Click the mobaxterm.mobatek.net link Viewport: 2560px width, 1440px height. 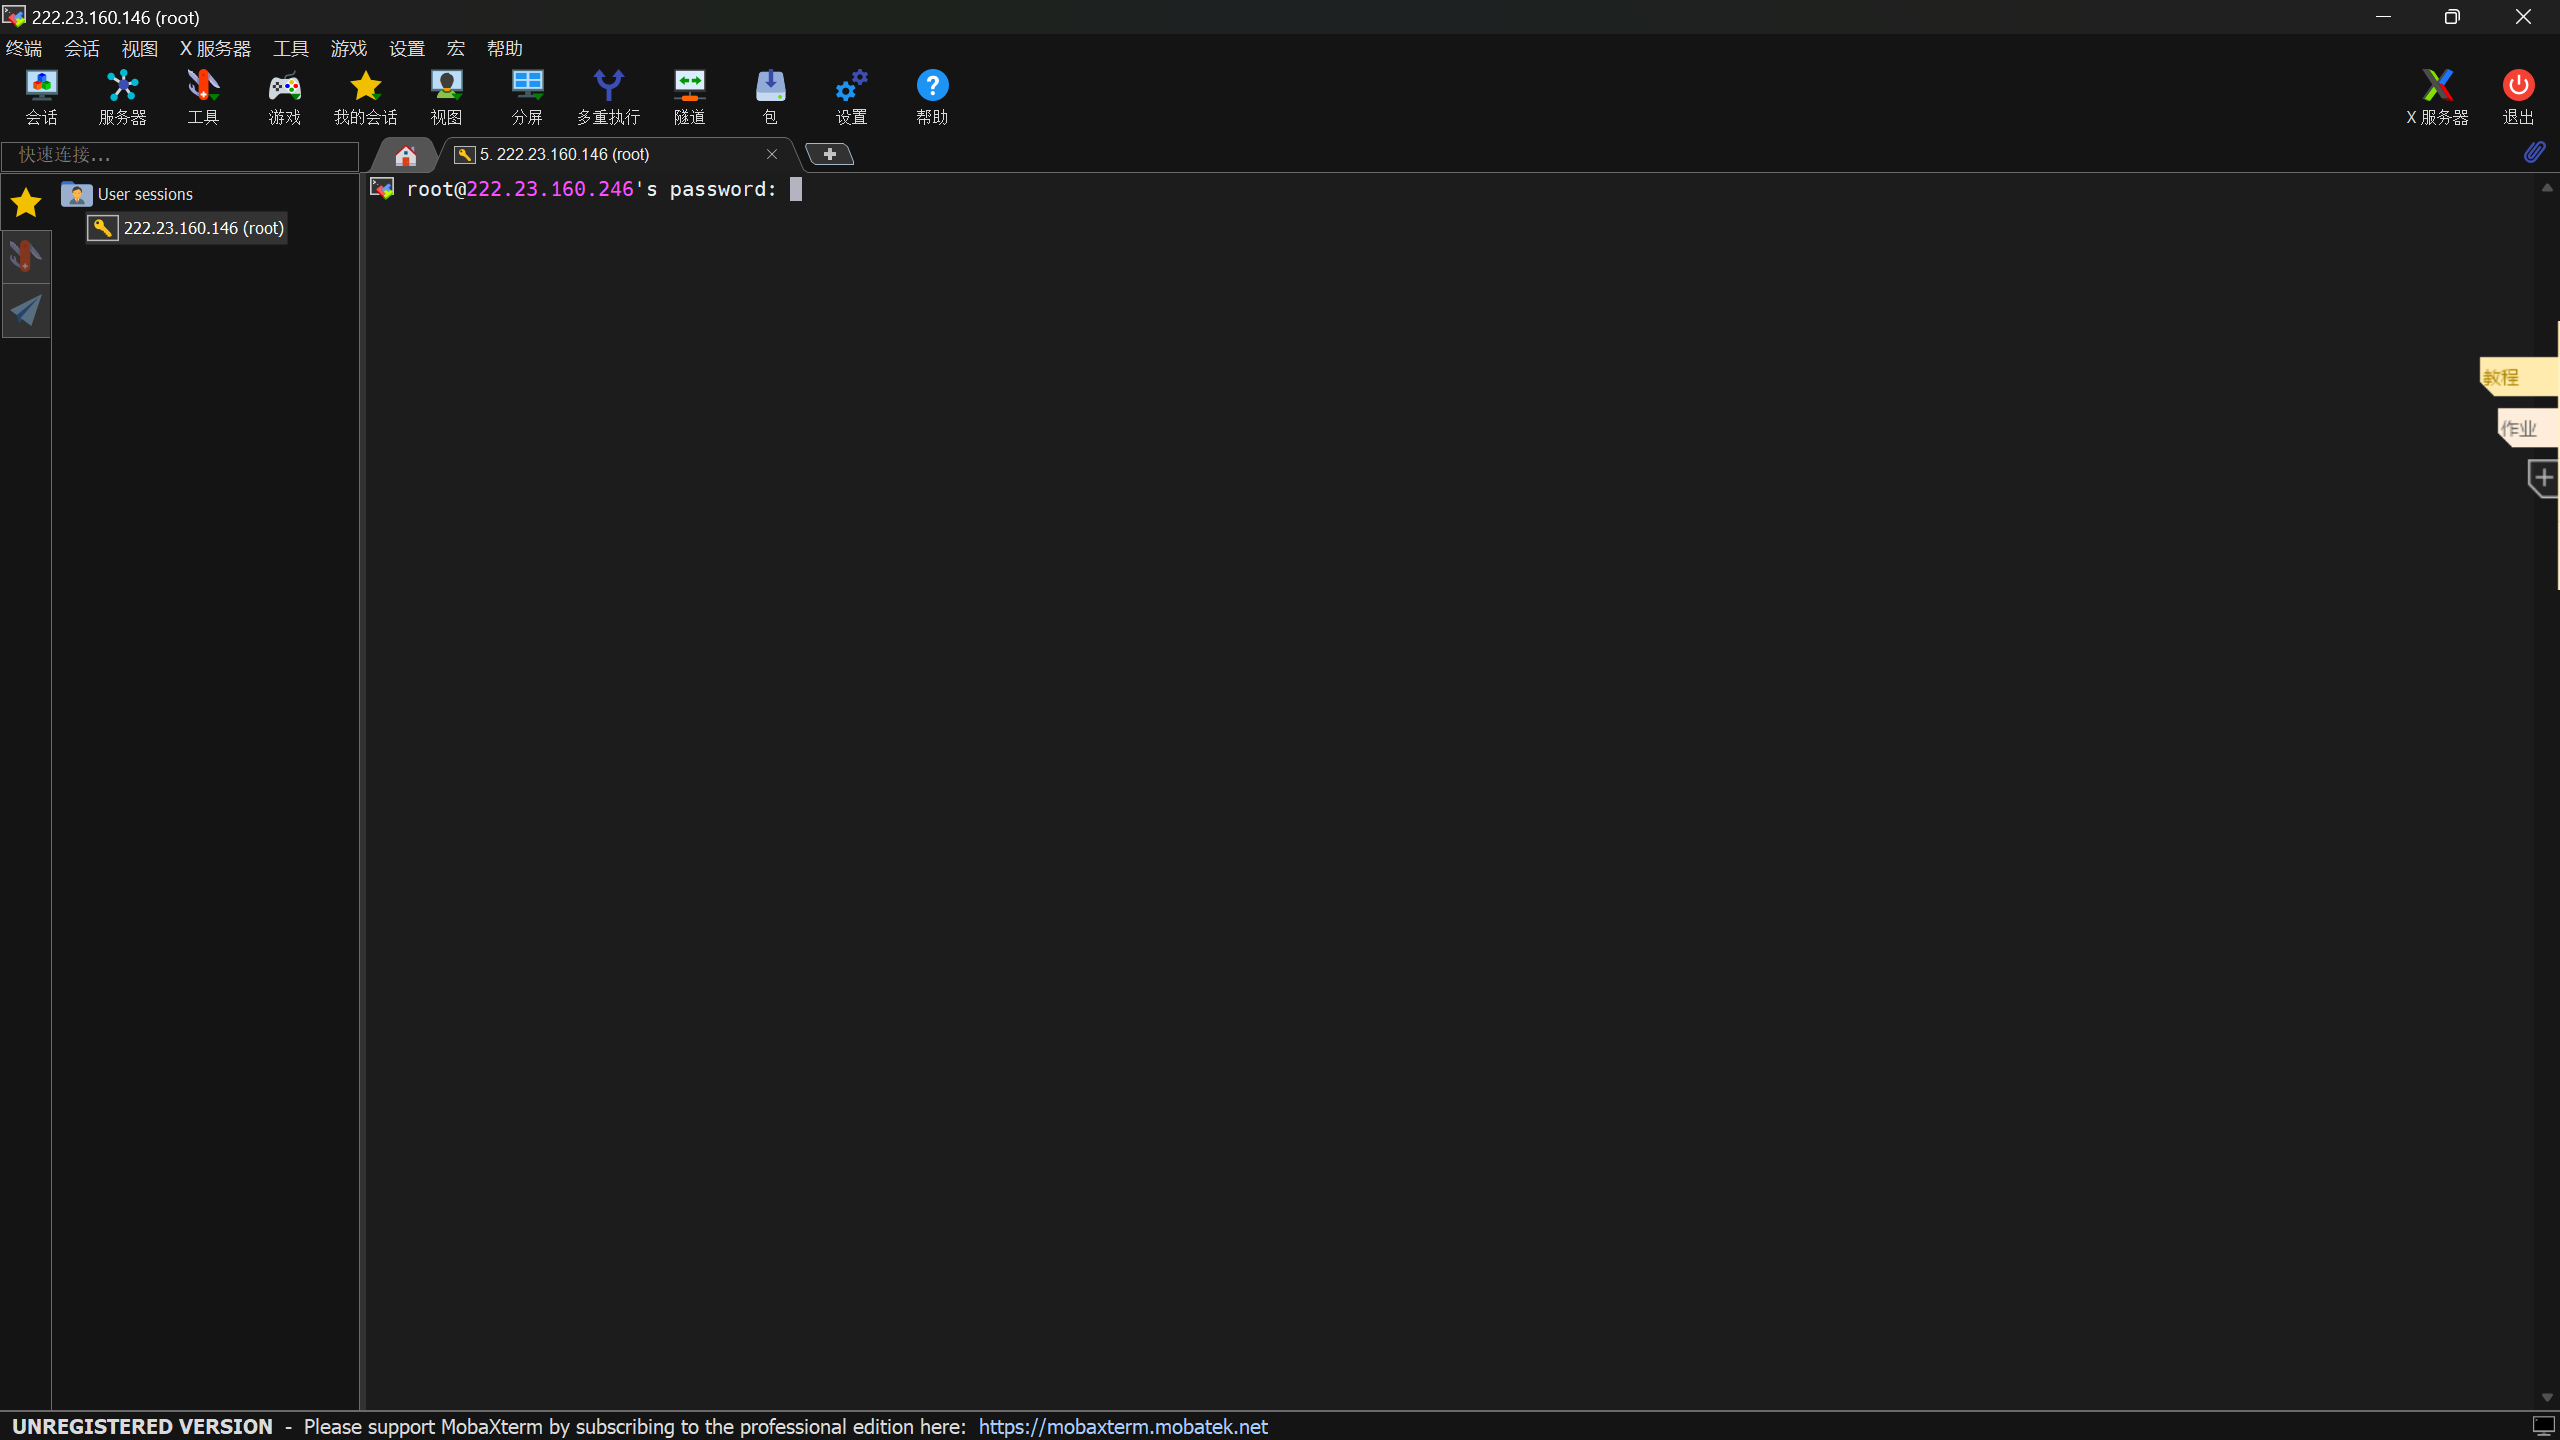[x=1122, y=1426]
